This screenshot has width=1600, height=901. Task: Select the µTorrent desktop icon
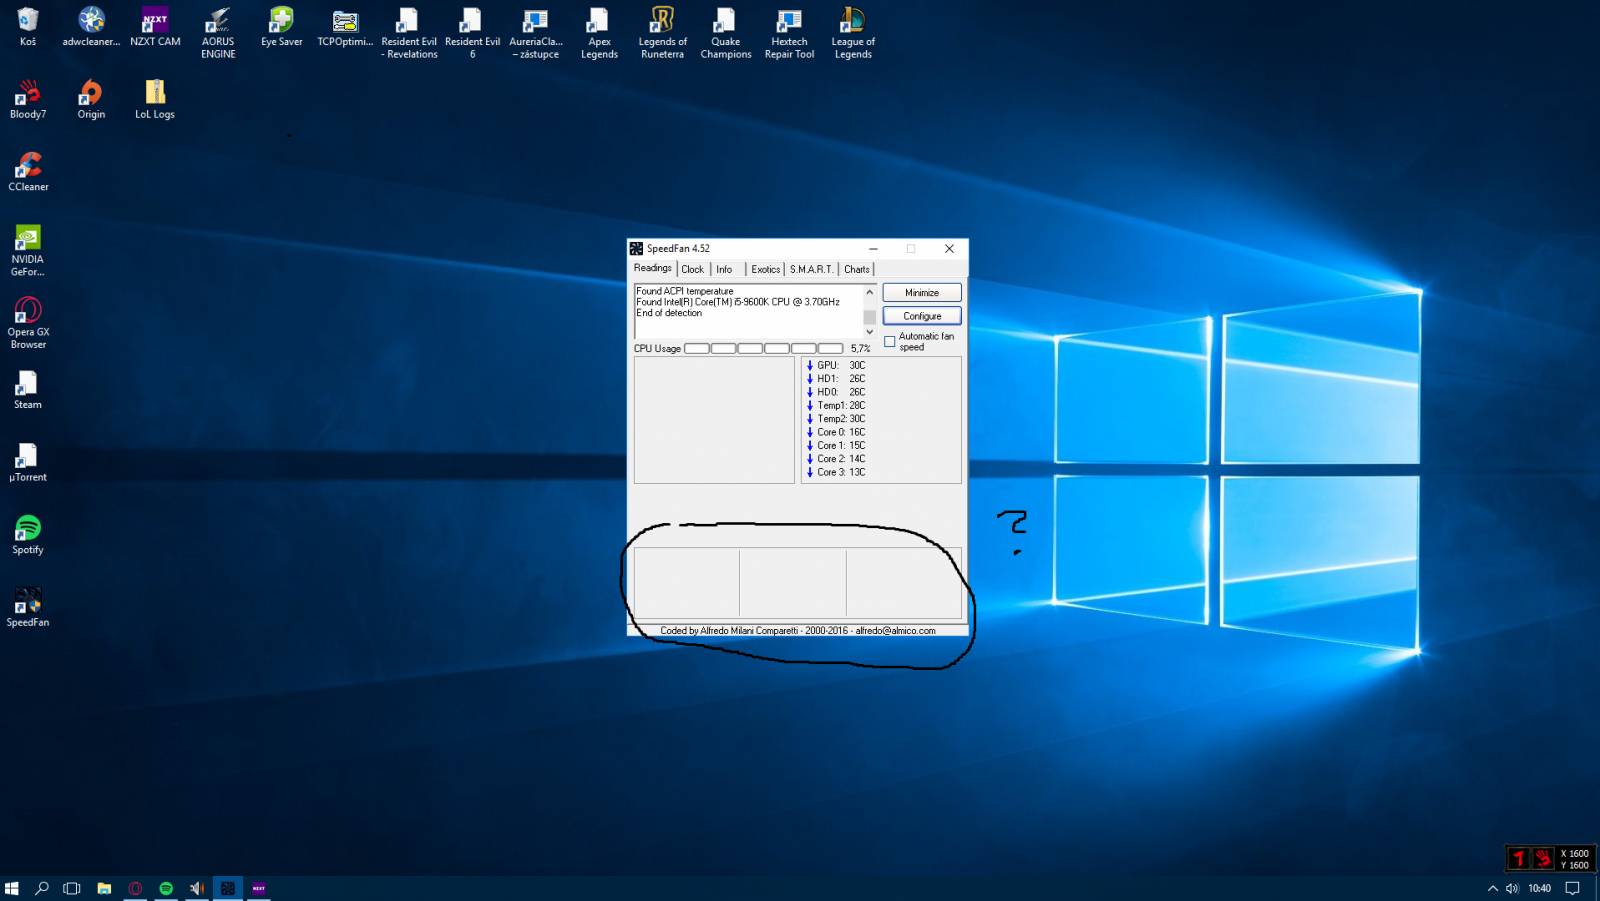coord(28,462)
